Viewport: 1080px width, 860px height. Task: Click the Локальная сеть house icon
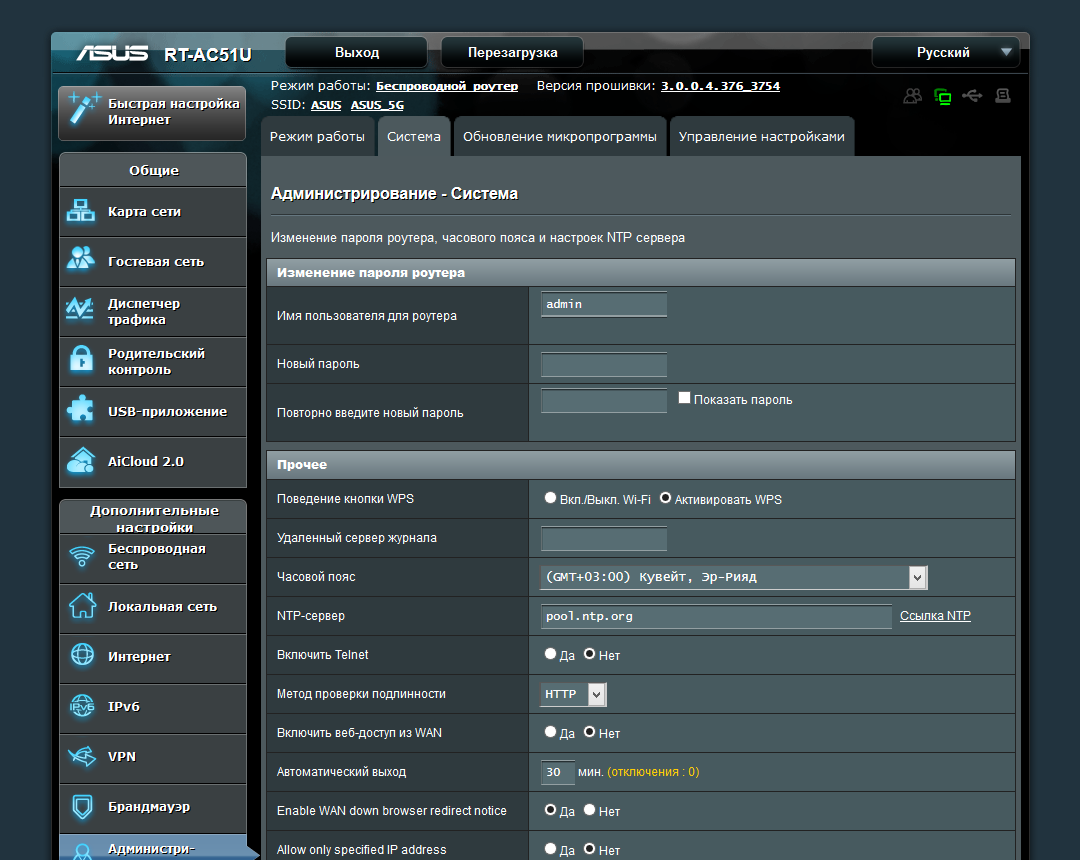[83, 606]
